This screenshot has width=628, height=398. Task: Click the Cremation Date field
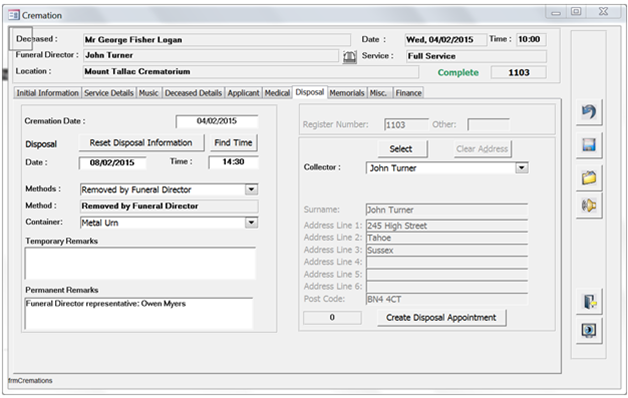coord(217,121)
